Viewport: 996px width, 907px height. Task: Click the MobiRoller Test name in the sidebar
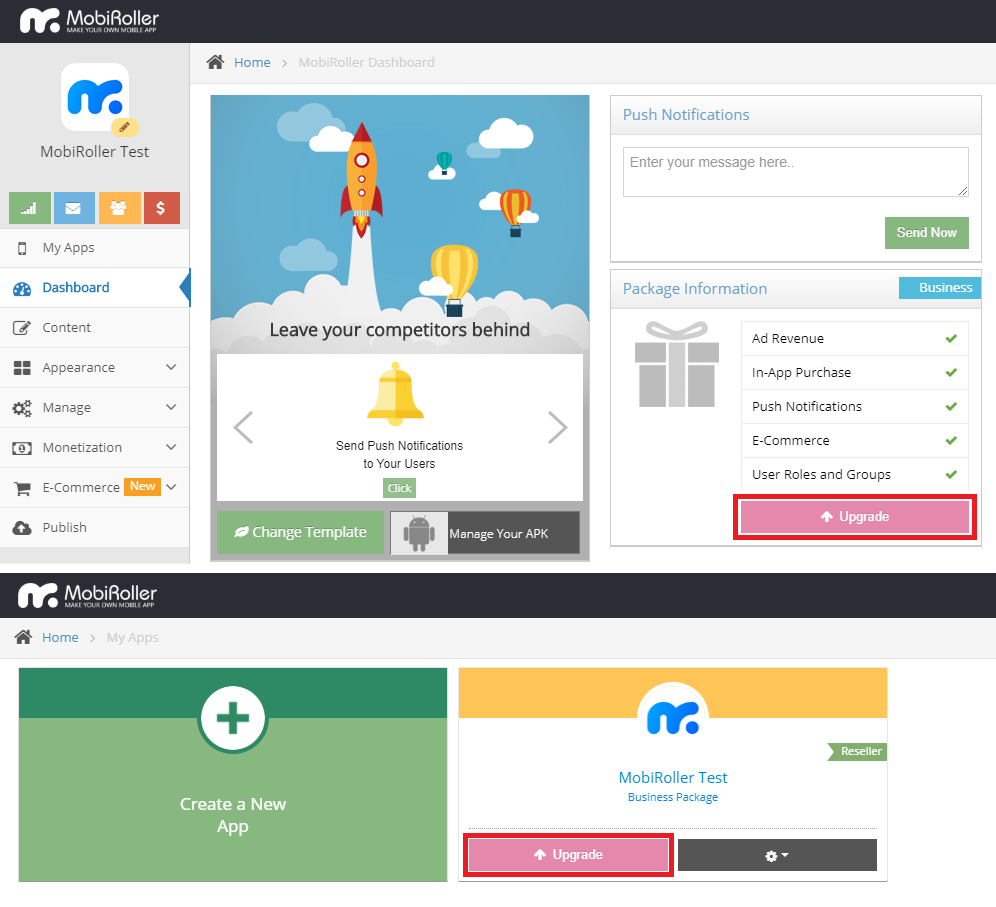click(x=95, y=152)
